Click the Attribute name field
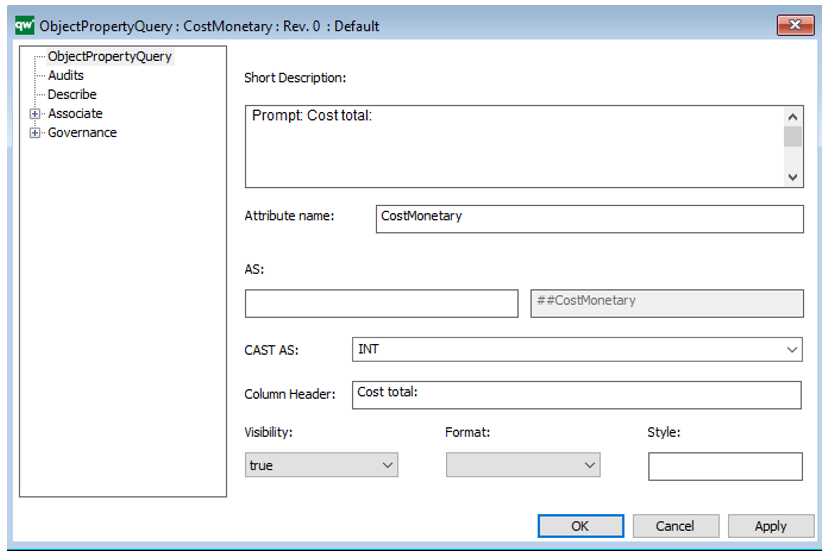The width and height of the screenshot is (829, 558). coord(589,218)
